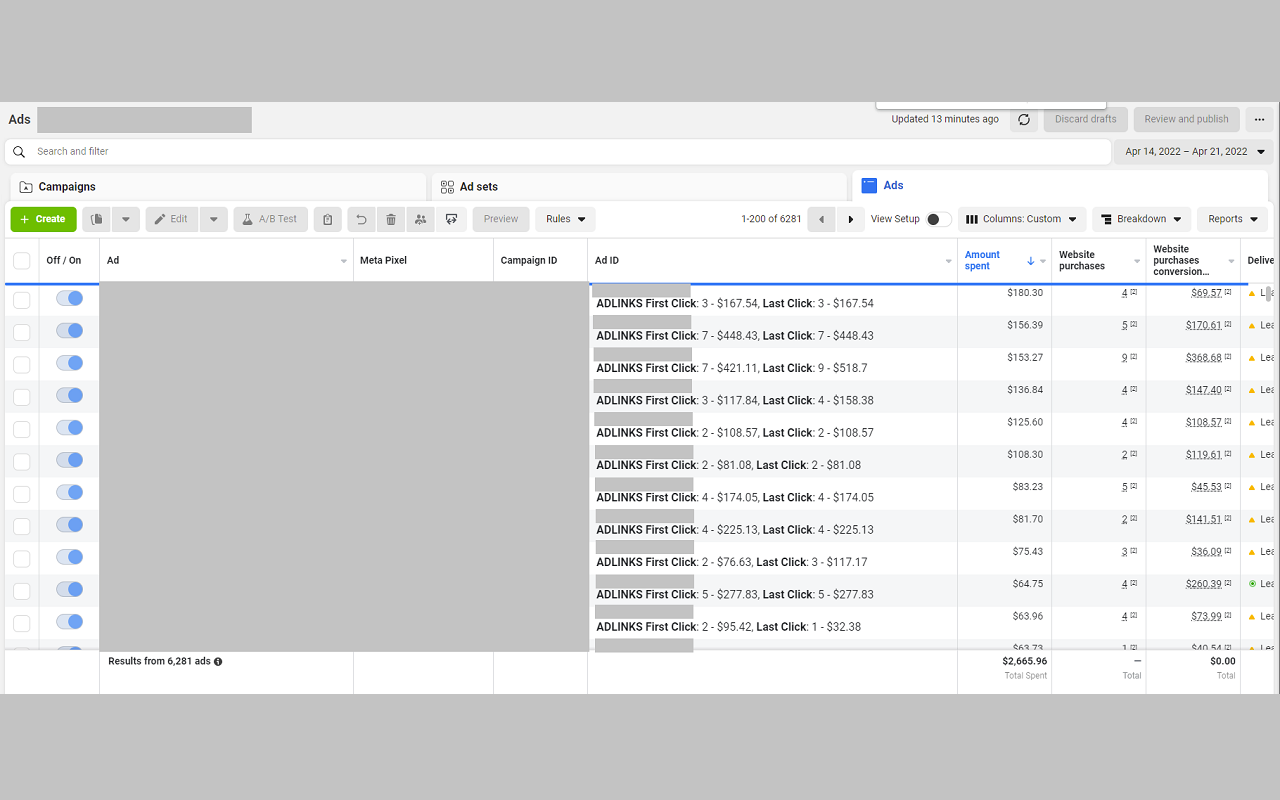Image resolution: width=1280 pixels, height=800 pixels.
Task: Switch to the Ad sets tab
Action: coord(478,187)
